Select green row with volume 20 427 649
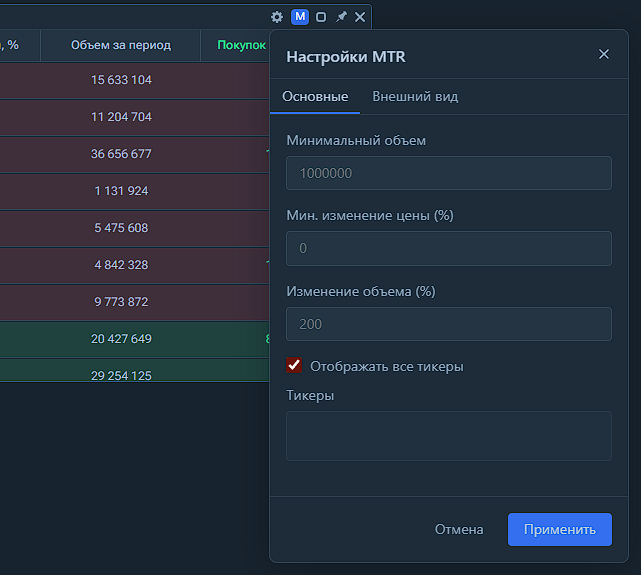Image resolution: width=641 pixels, height=575 pixels. click(121, 339)
